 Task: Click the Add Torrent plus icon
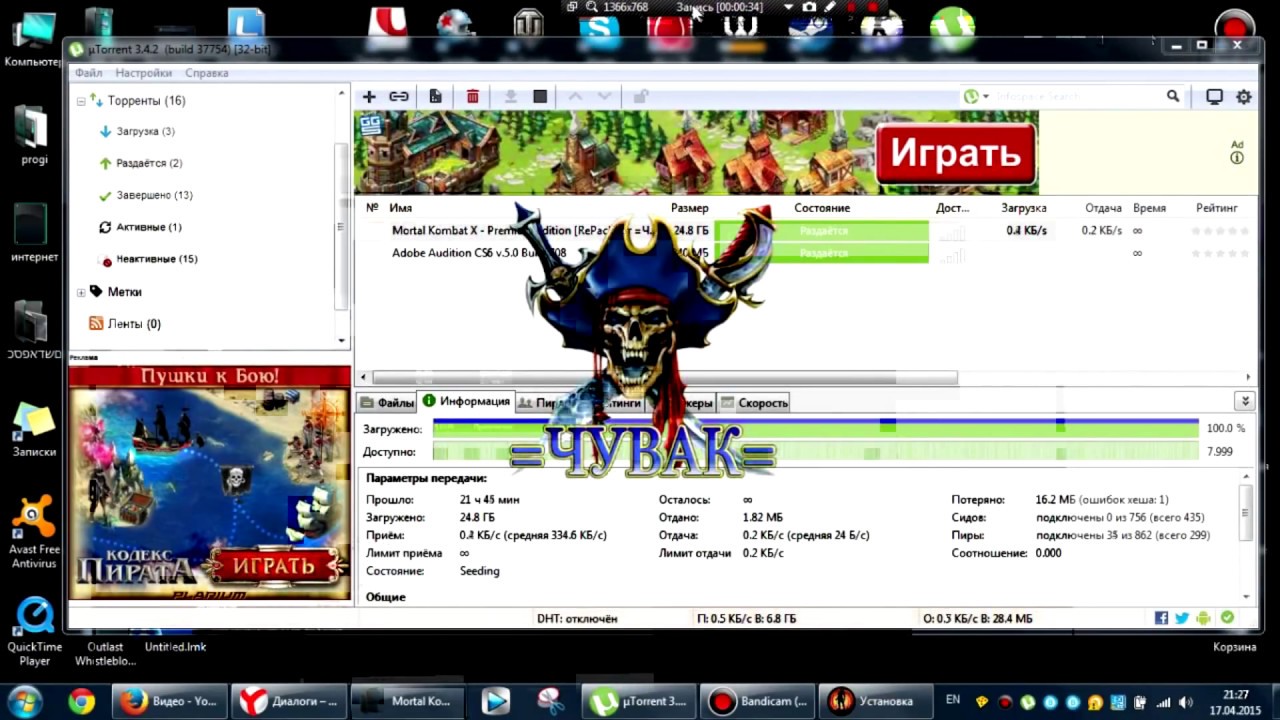point(369,96)
